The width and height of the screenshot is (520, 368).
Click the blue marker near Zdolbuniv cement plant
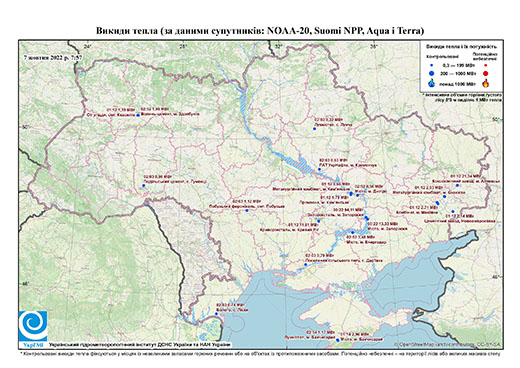138,115
